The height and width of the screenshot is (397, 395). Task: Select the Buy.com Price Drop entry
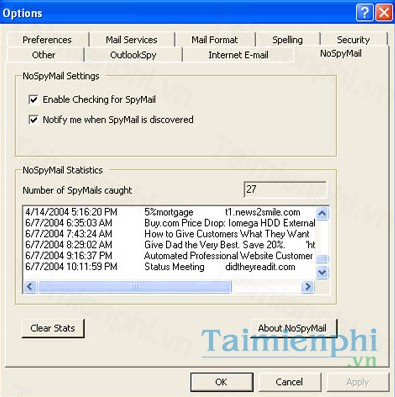click(x=170, y=223)
